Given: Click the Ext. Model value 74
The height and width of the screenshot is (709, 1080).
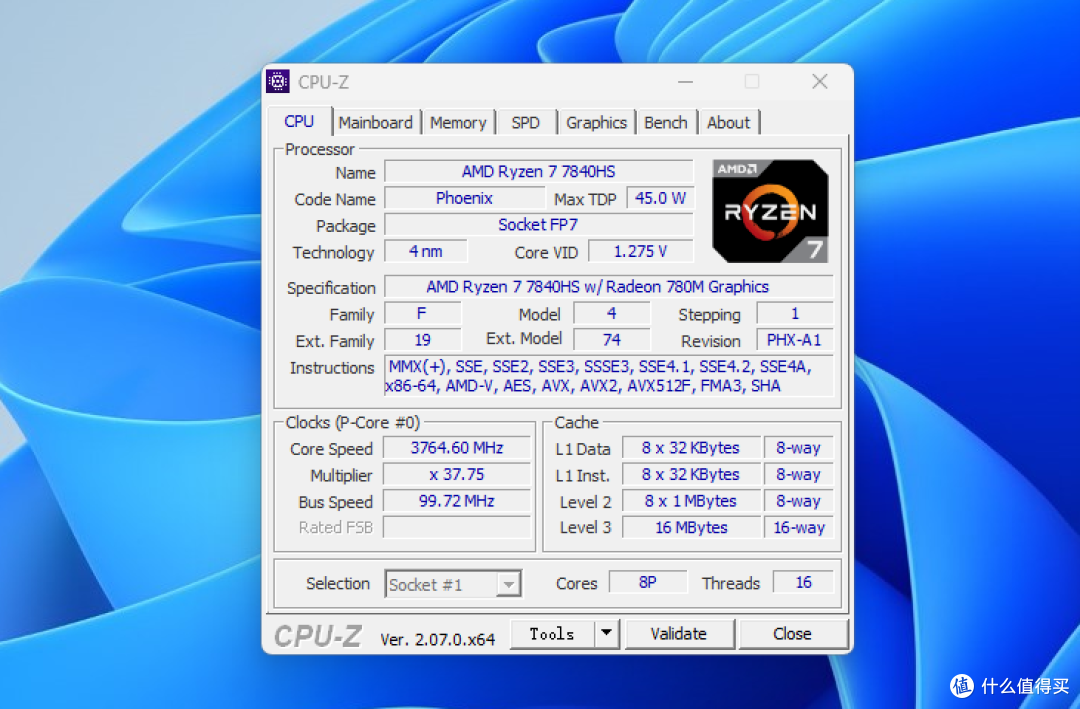Looking at the screenshot, I should pyautogui.click(x=612, y=340).
